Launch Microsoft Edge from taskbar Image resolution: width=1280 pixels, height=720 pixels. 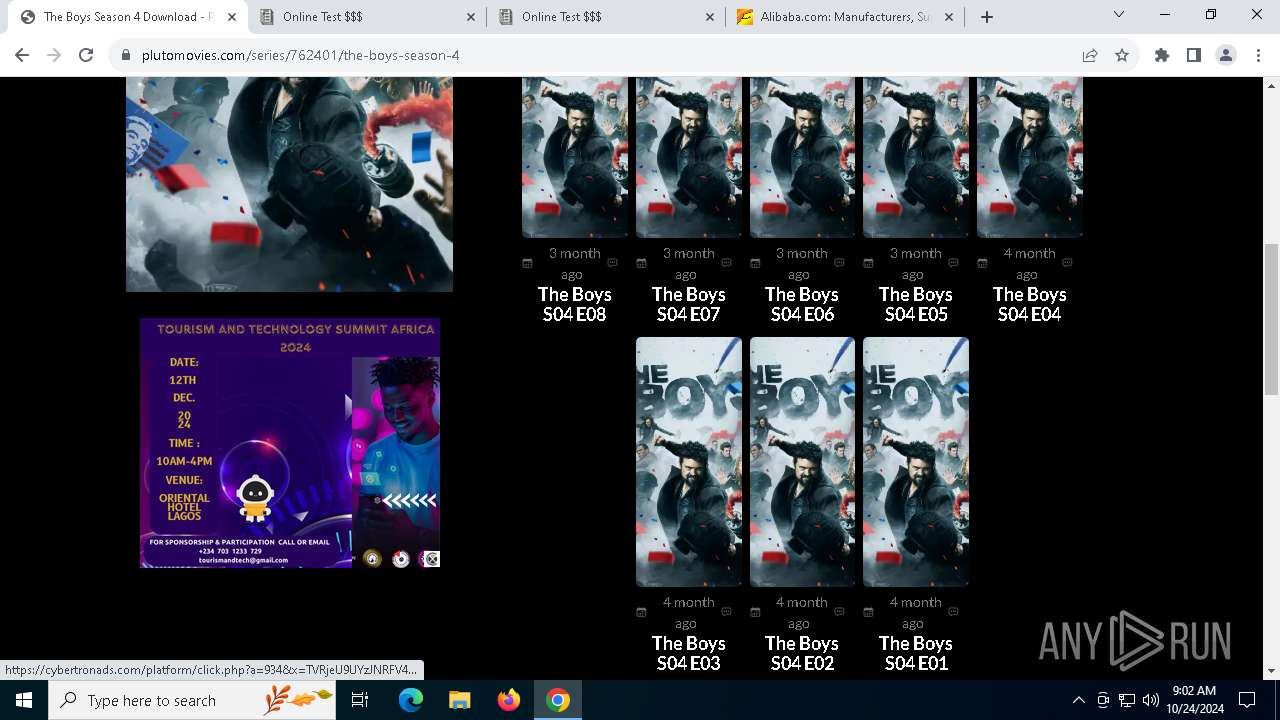411,700
